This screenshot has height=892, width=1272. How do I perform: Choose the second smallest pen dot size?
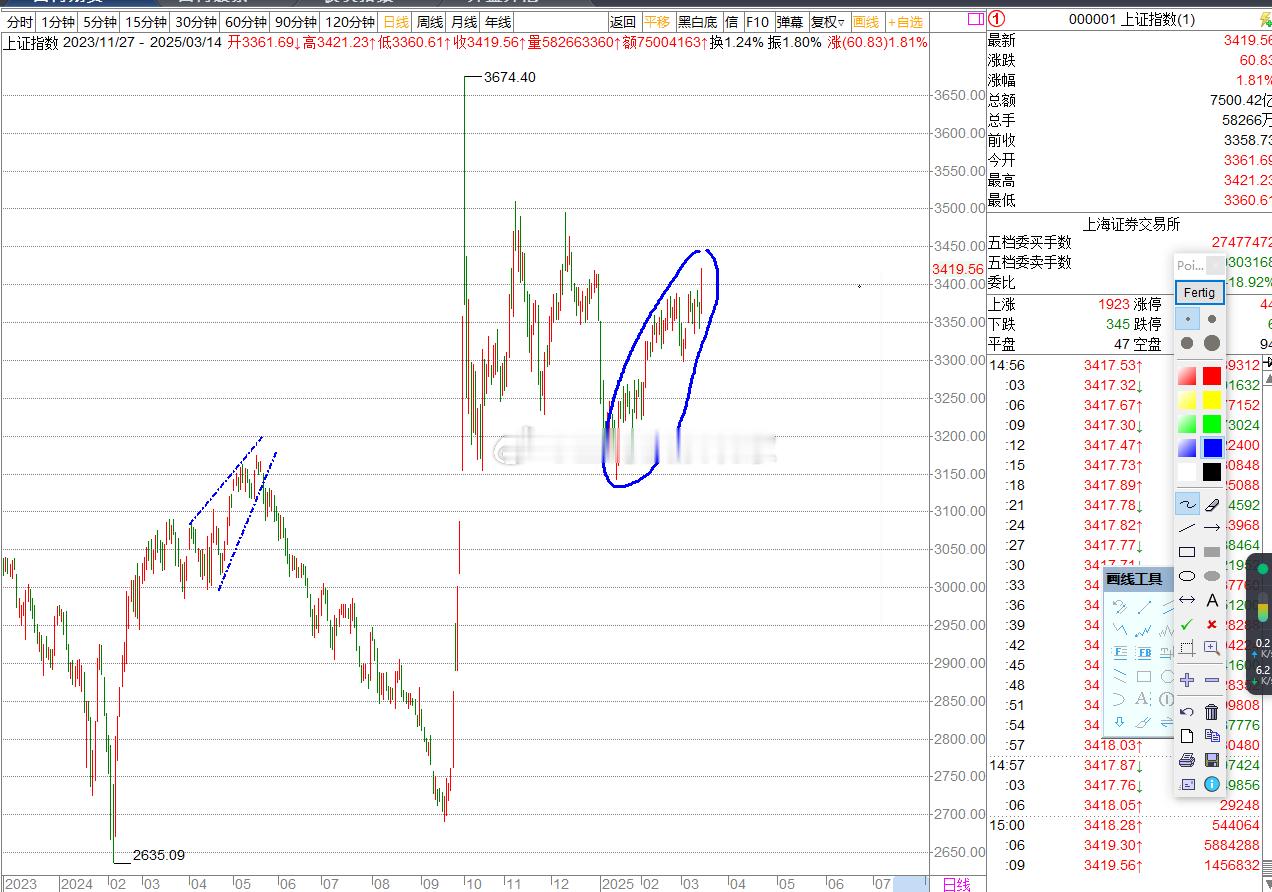1212,320
